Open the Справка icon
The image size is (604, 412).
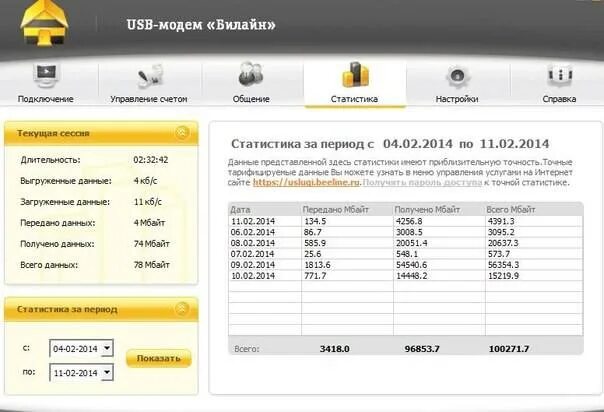tap(560, 75)
